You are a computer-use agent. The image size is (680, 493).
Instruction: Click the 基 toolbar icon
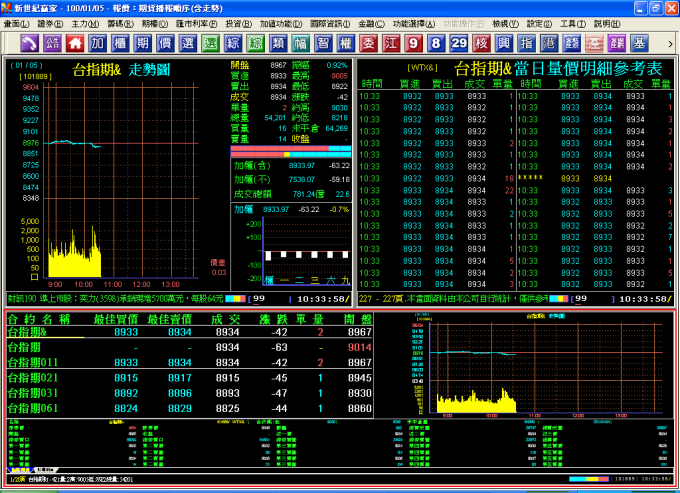tap(639, 43)
